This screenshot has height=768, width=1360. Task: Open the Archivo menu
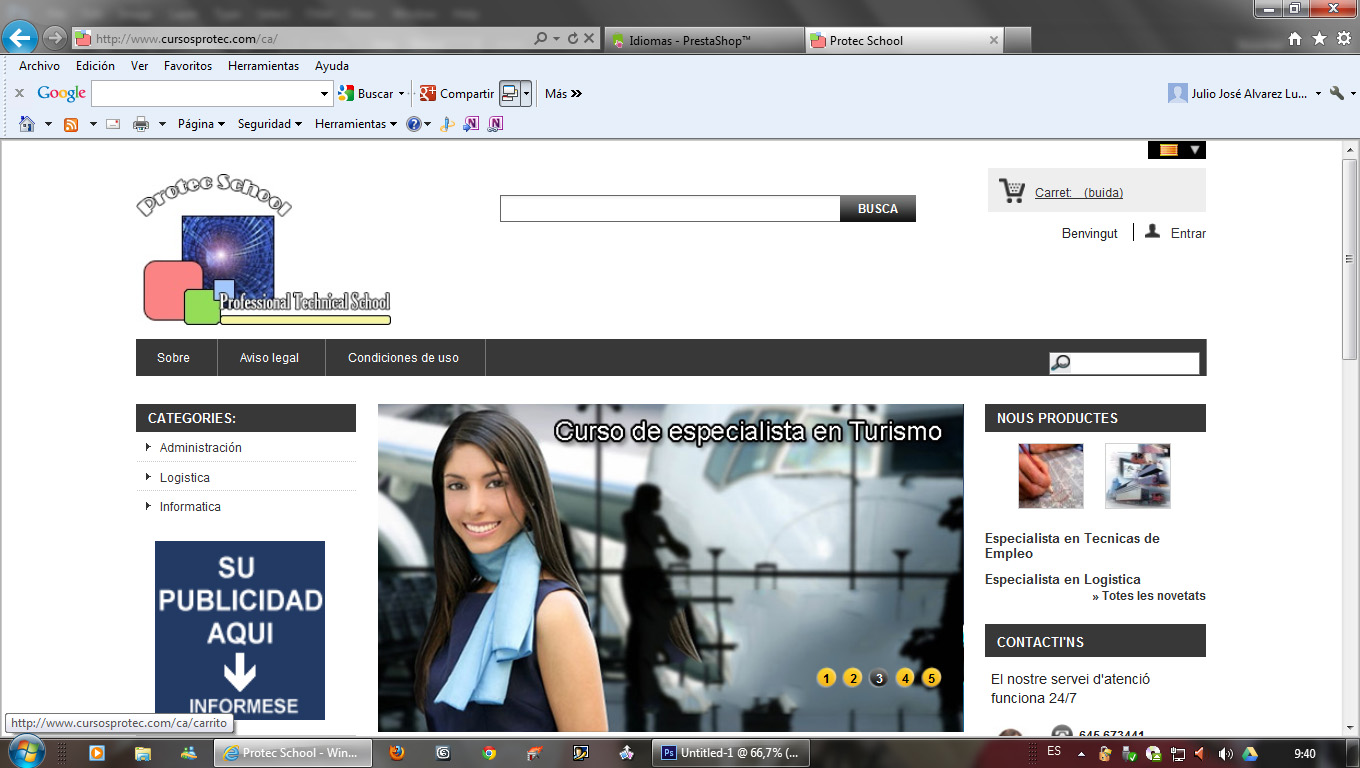click(39, 66)
